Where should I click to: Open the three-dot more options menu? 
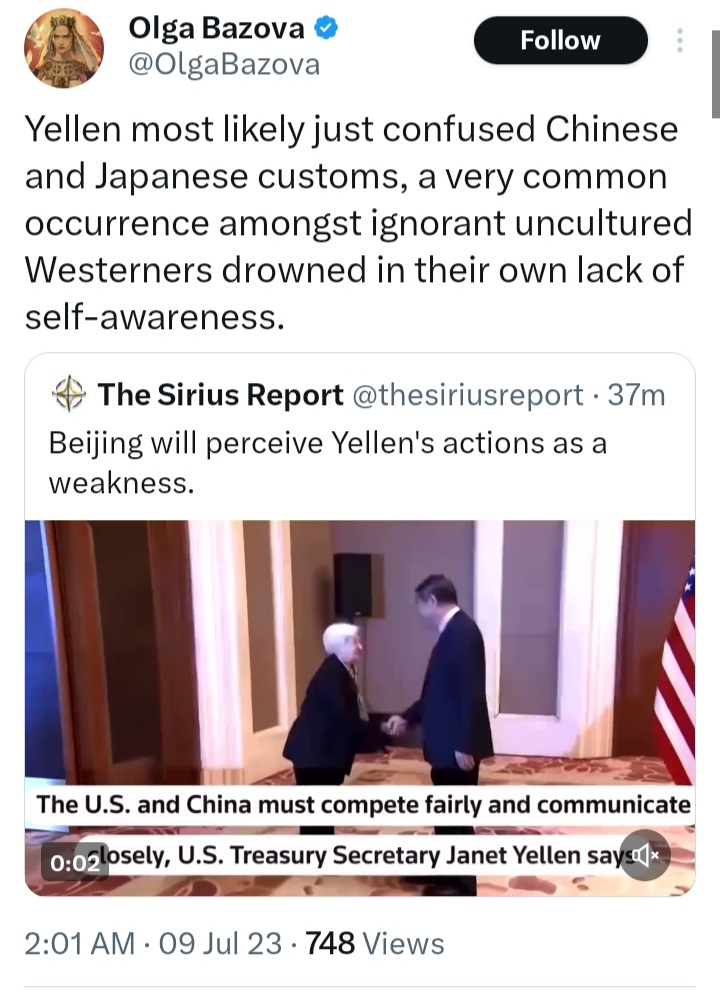pyautogui.click(x=680, y=40)
